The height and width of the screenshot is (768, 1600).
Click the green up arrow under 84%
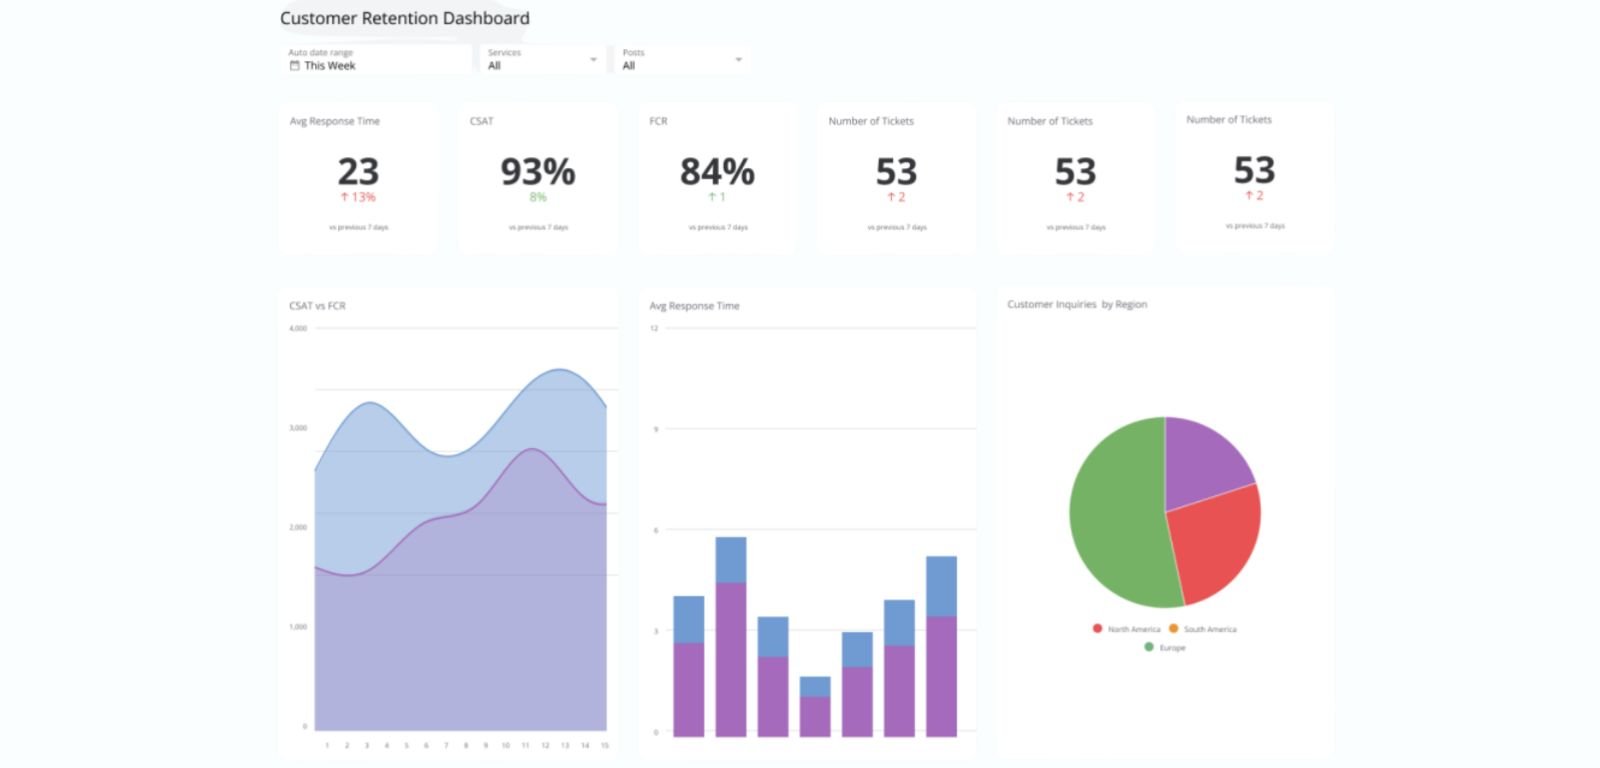pyautogui.click(x=712, y=197)
